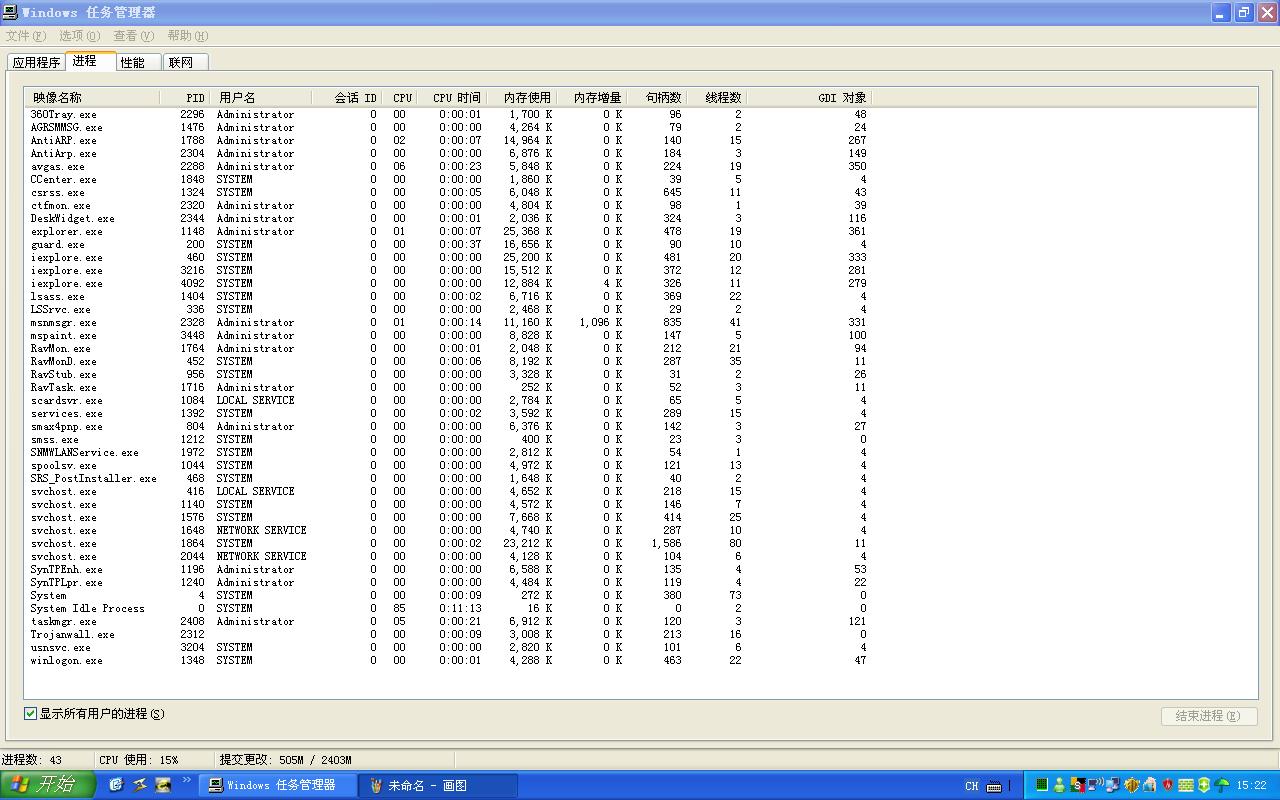This screenshot has height=800, width=1280.
Task: Open the 文件 menu
Action: pyautogui.click(x=26, y=36)
